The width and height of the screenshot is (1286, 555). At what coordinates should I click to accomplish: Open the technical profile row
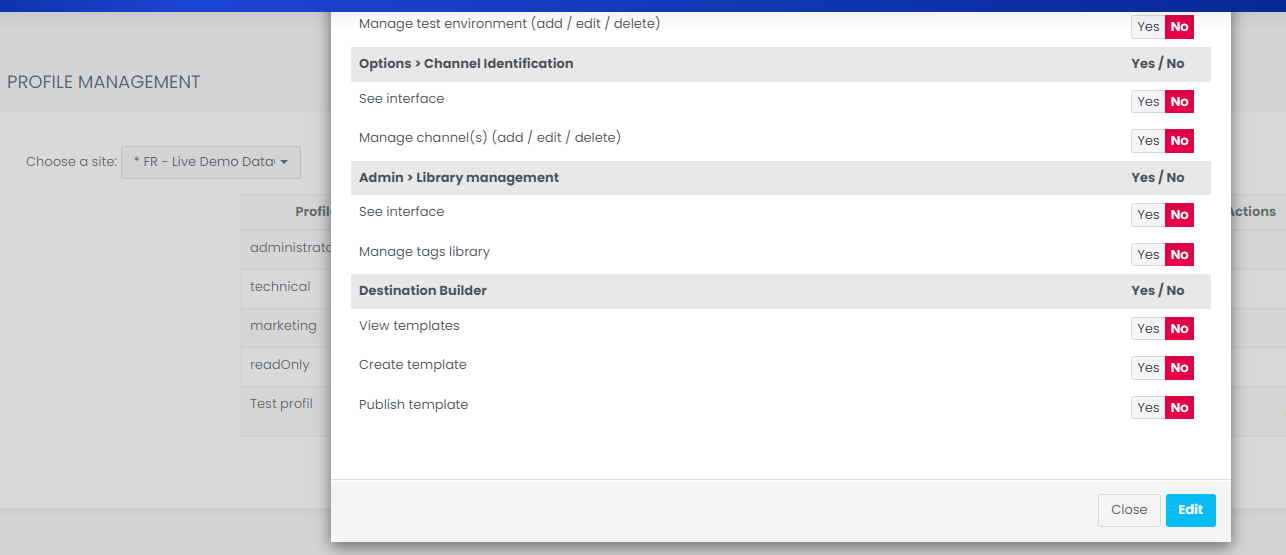[x=280, y=287]
